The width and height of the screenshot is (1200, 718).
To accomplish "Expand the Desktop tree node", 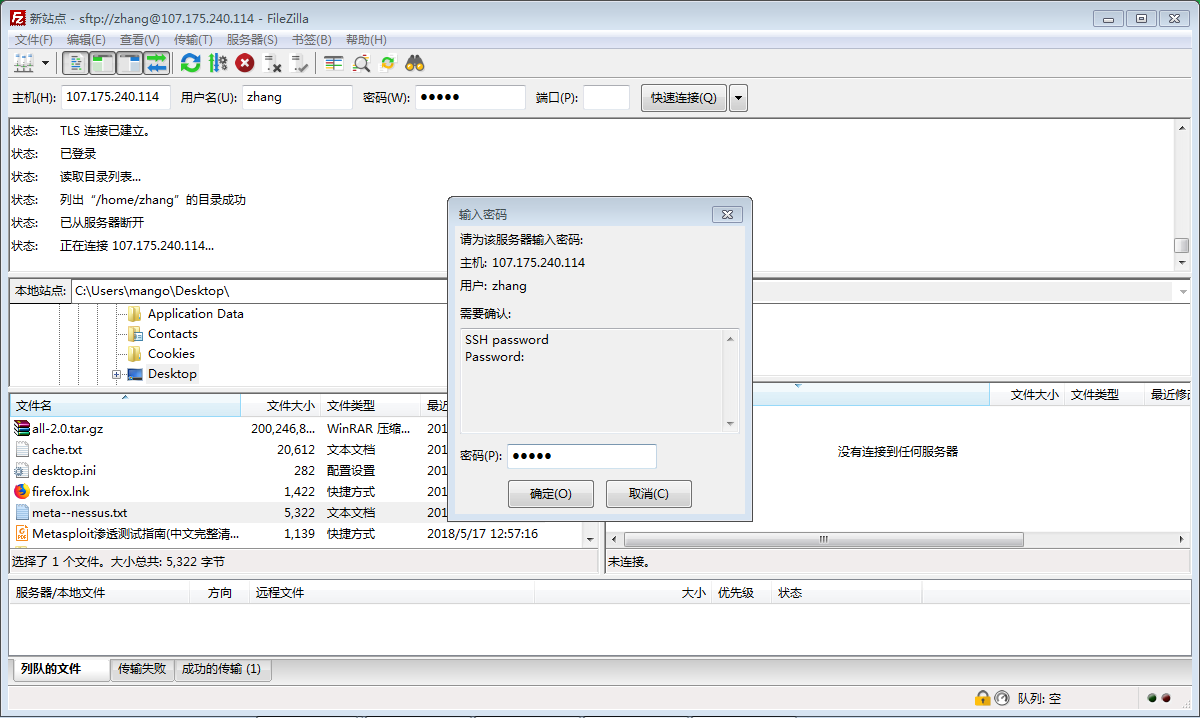I will point(117,375).
